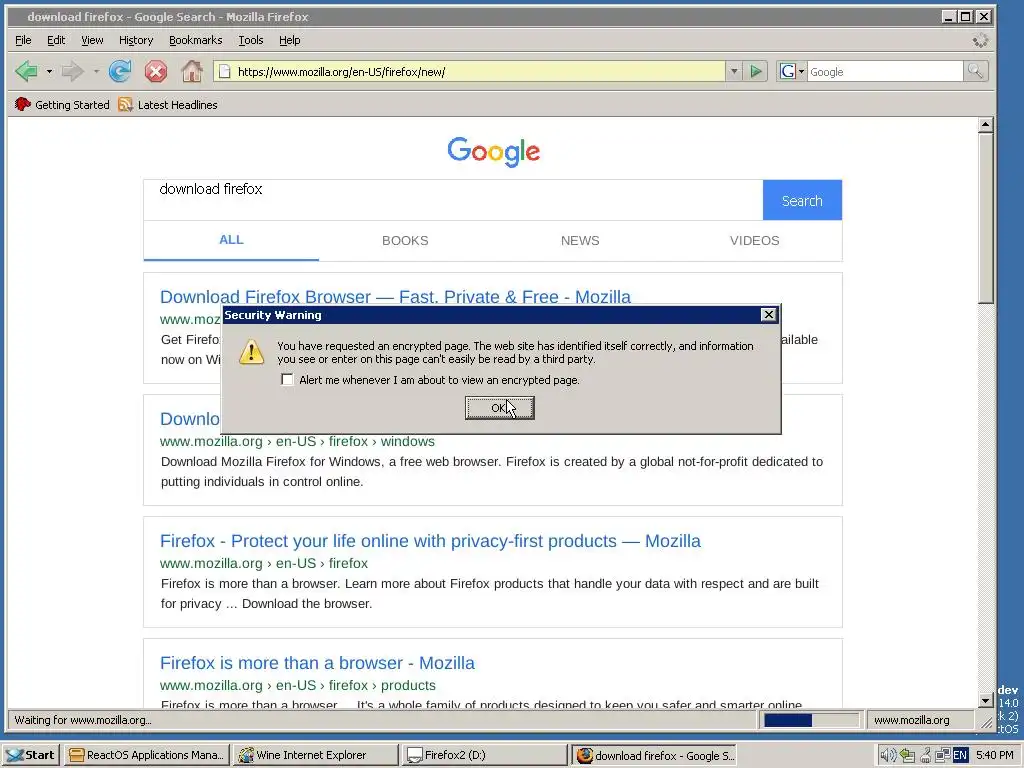The width and height of the screenshot is (1024, 768).
Task: Click the scrollbar up arrow
Action: tap(986, 124)
